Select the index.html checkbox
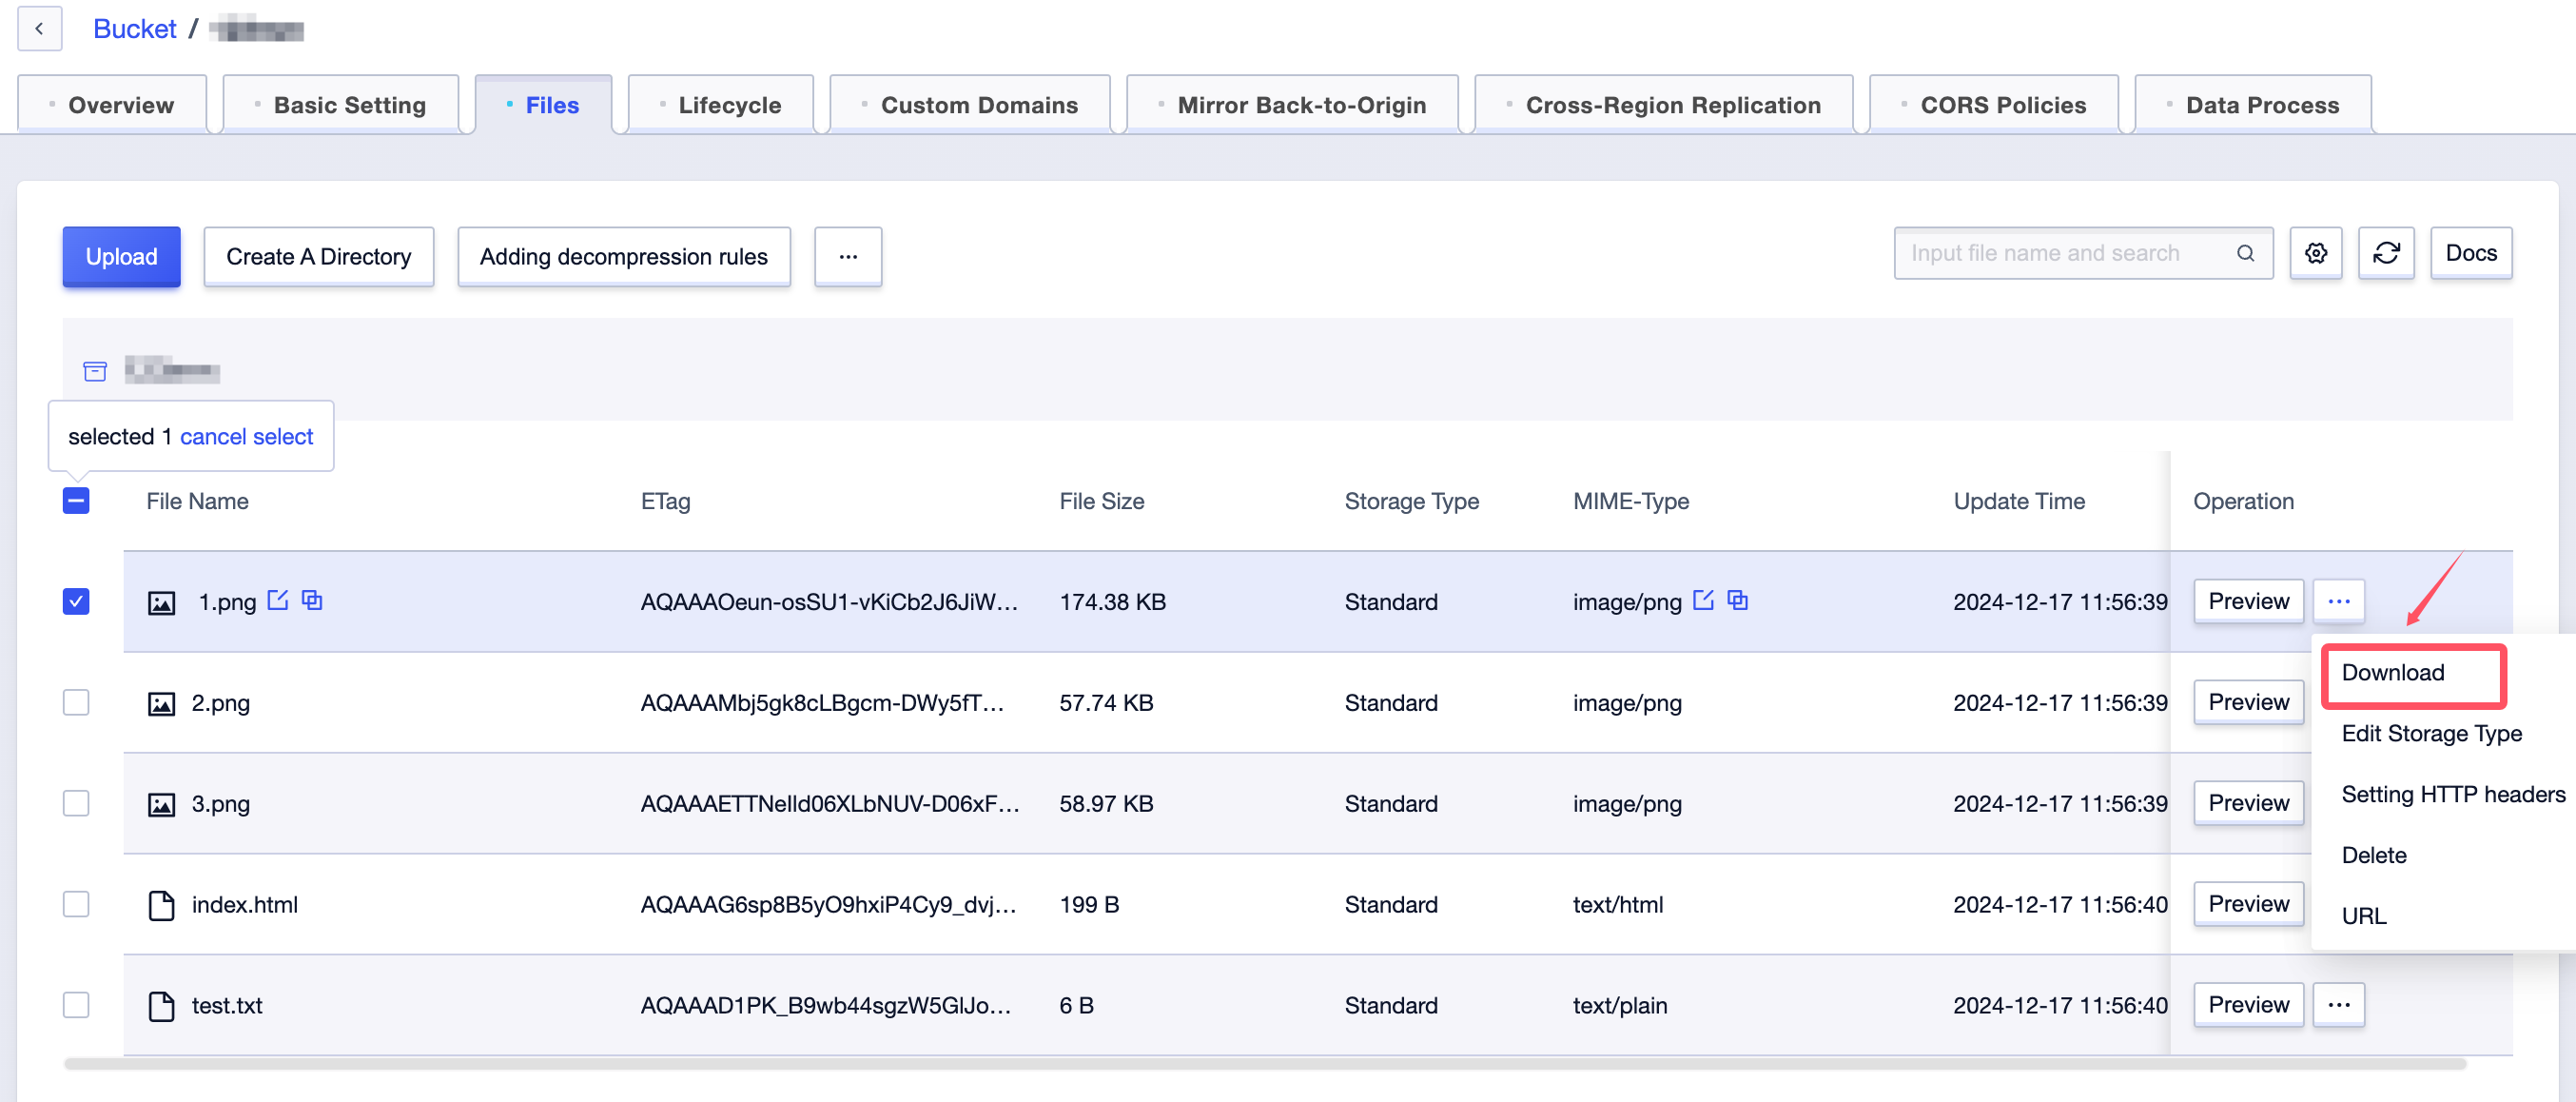 [x=76, y=904]
